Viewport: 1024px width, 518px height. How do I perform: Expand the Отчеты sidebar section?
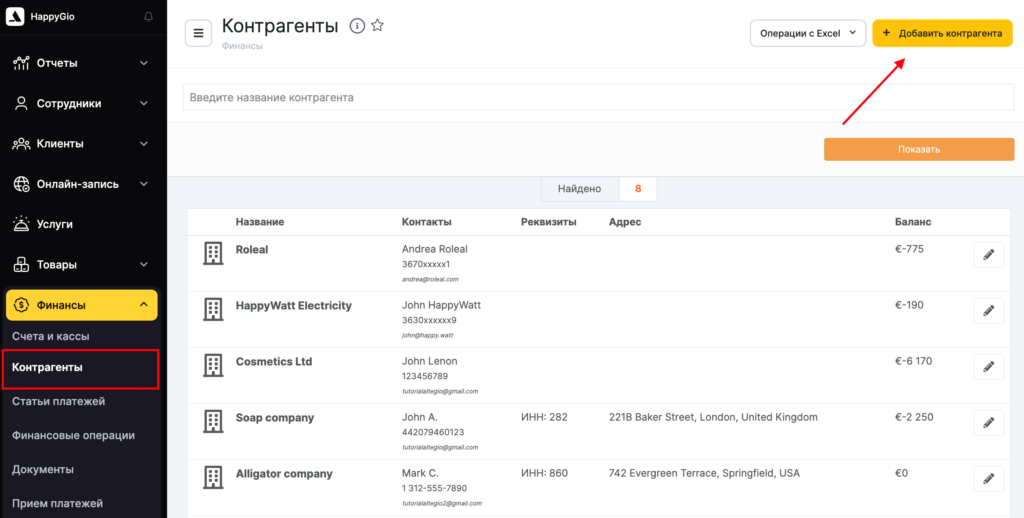click(82, 63)
